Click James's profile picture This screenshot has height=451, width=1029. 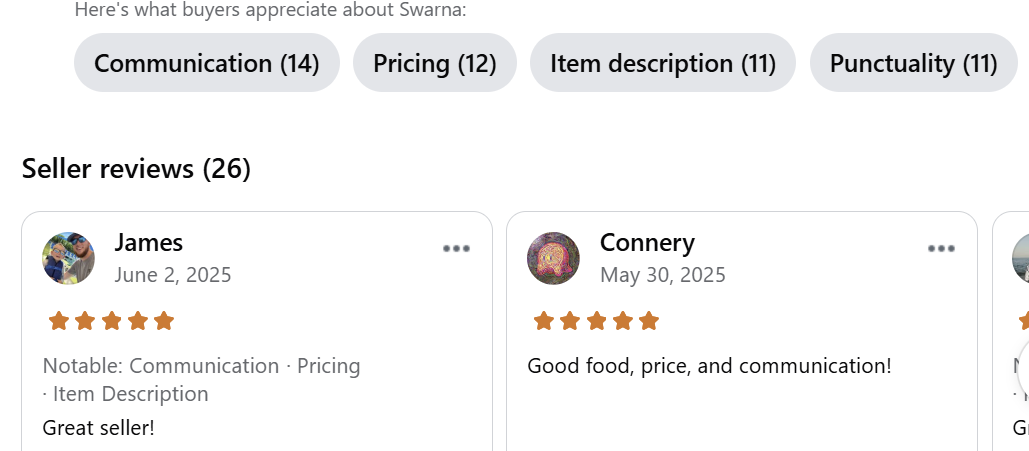coord(69,258)
